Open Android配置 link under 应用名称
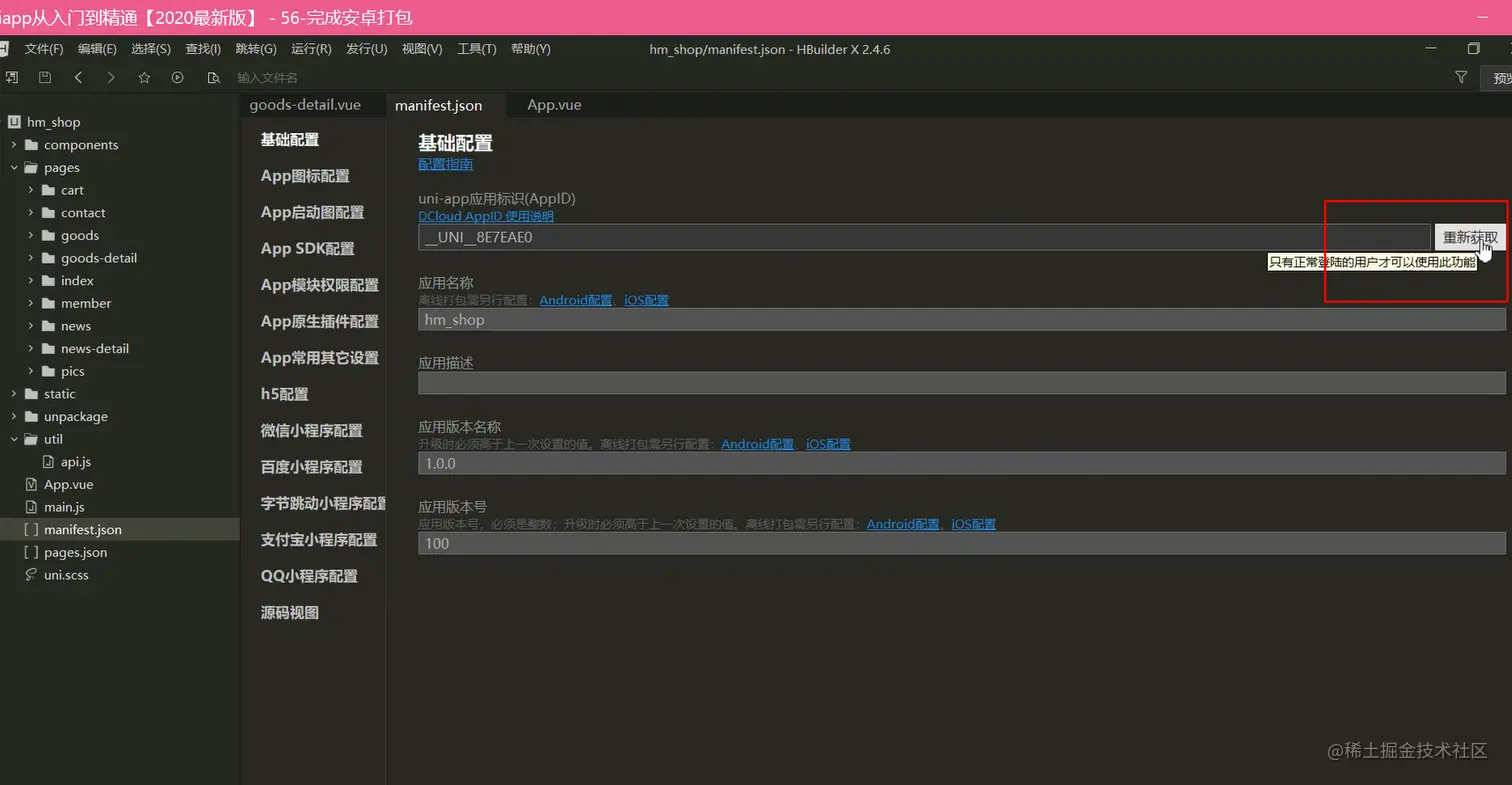The width and height of the screenshot is (1512, 785). [576, 300]
